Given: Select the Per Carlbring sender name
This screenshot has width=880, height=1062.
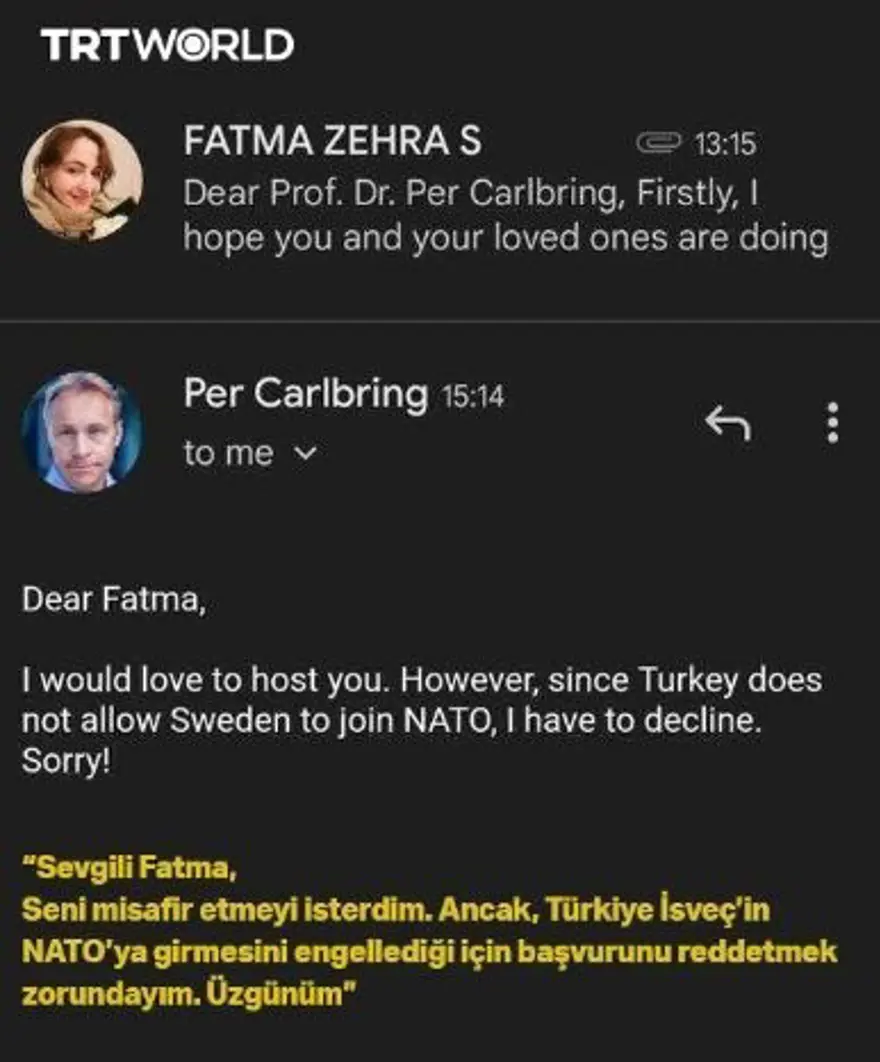Looking at the screenshot, I should (305, 395).
